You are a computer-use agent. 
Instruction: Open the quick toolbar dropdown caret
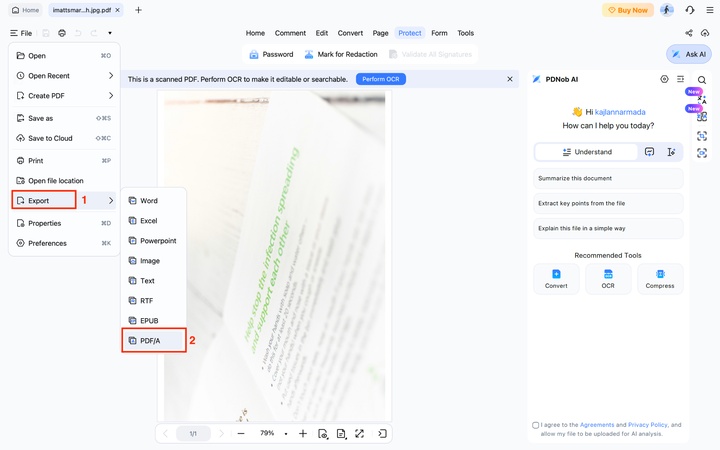pyautogui.click(x=110, y=33)
